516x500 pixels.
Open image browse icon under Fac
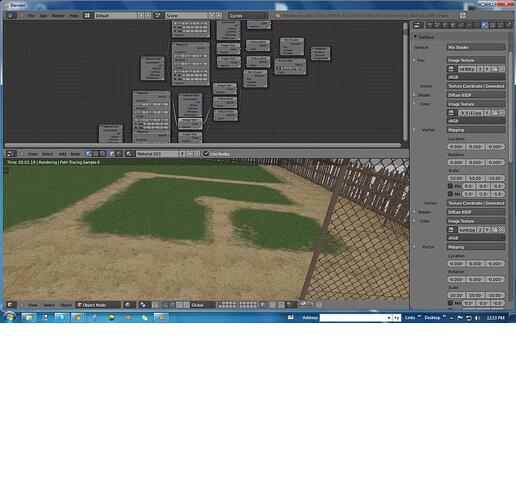pos(451,69)
